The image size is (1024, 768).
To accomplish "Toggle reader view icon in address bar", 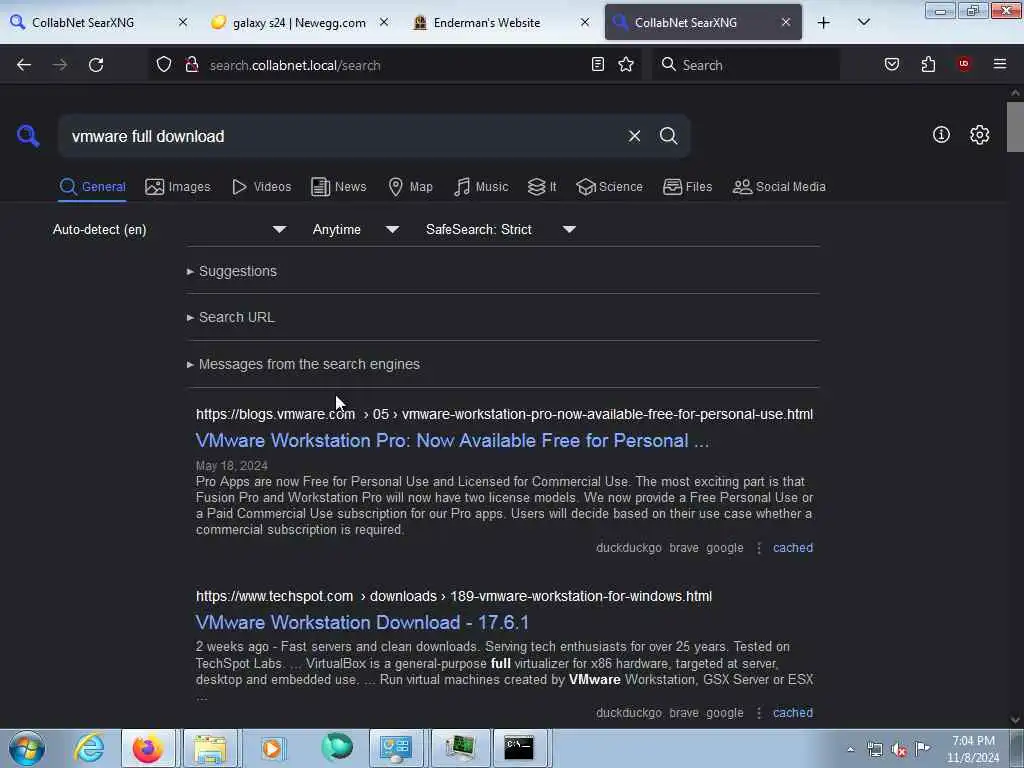I will [x=598, y=64].
